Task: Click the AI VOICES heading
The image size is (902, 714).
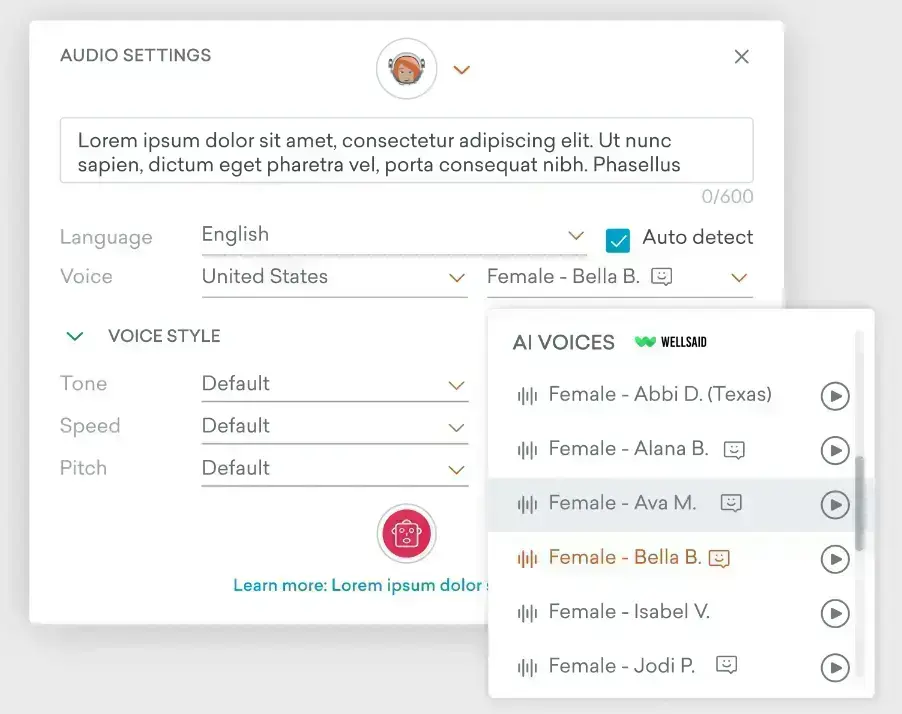Action: (564, 342)
